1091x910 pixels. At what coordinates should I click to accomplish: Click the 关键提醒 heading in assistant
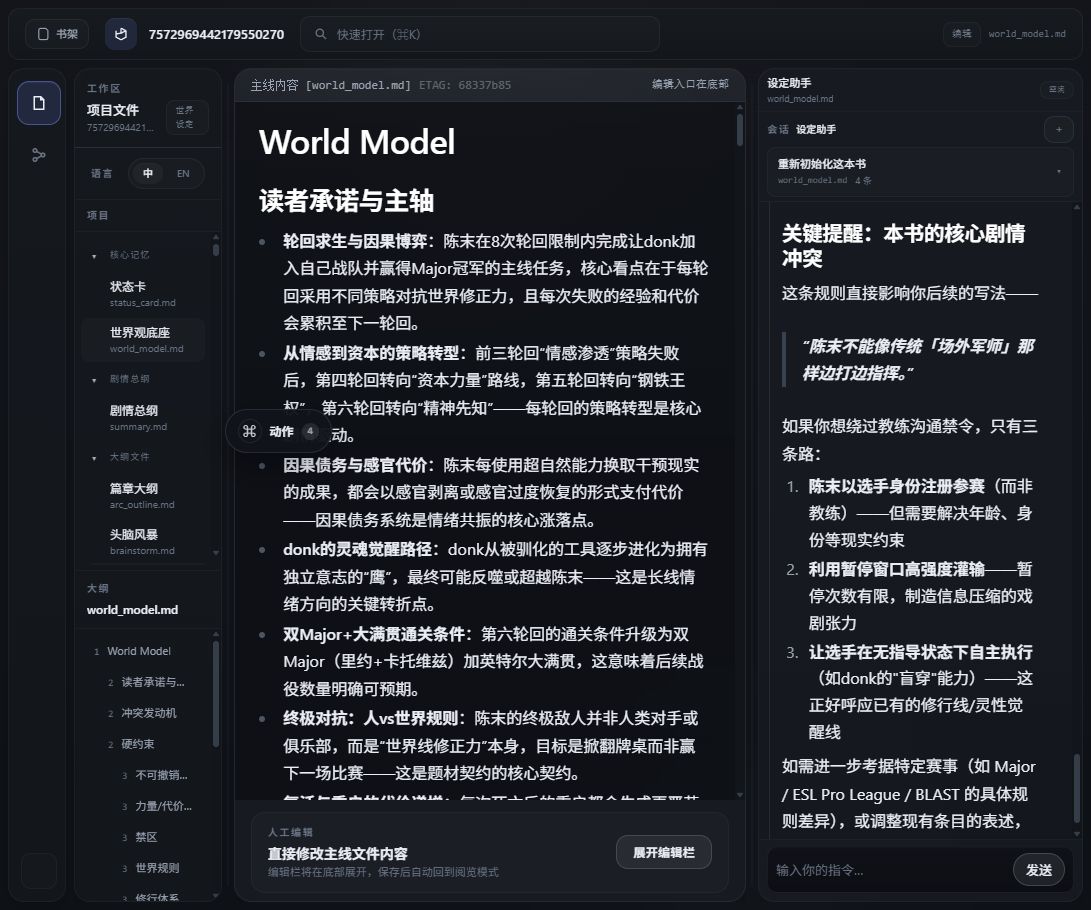(x=903, y=246)
